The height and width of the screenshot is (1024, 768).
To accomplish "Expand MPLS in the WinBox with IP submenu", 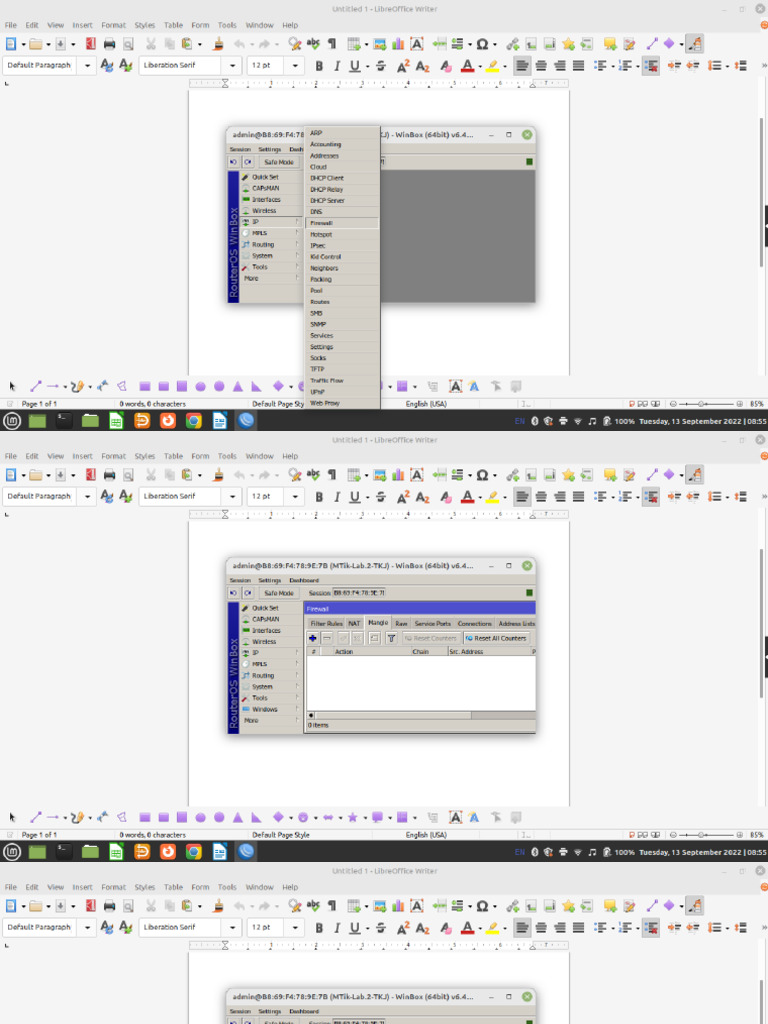I will click(270, 233).
